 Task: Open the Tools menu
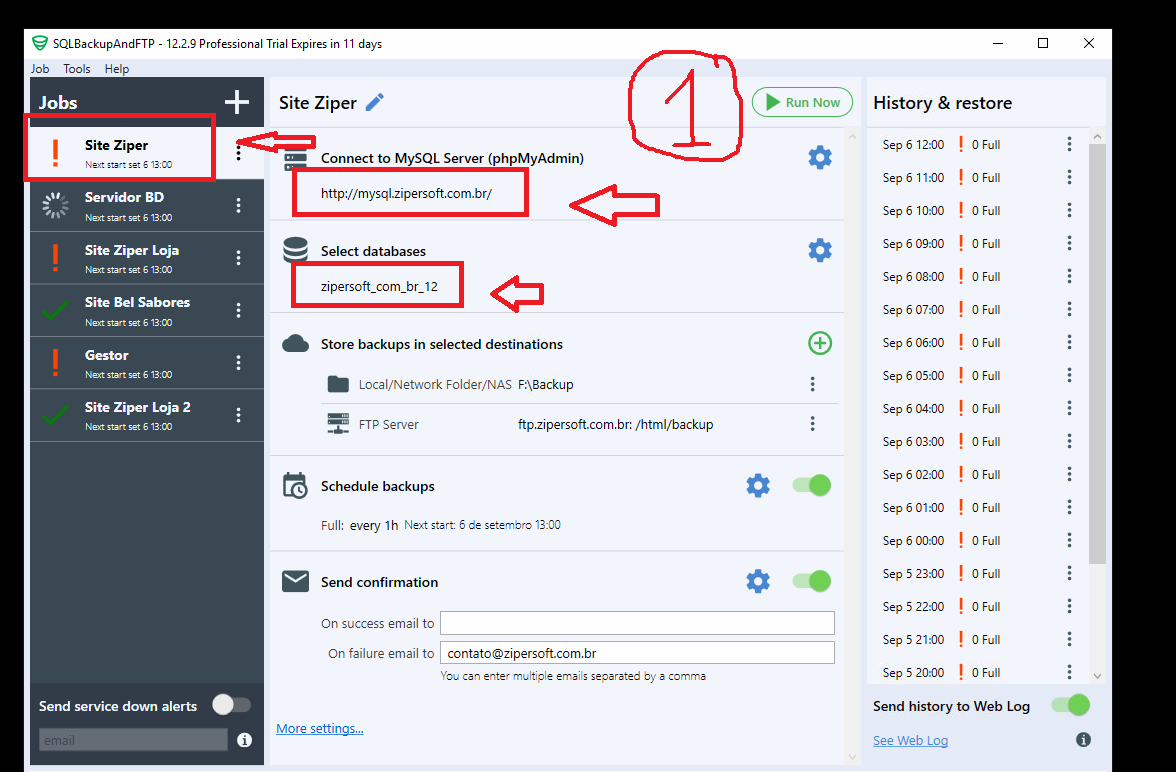tap(76, 68)
